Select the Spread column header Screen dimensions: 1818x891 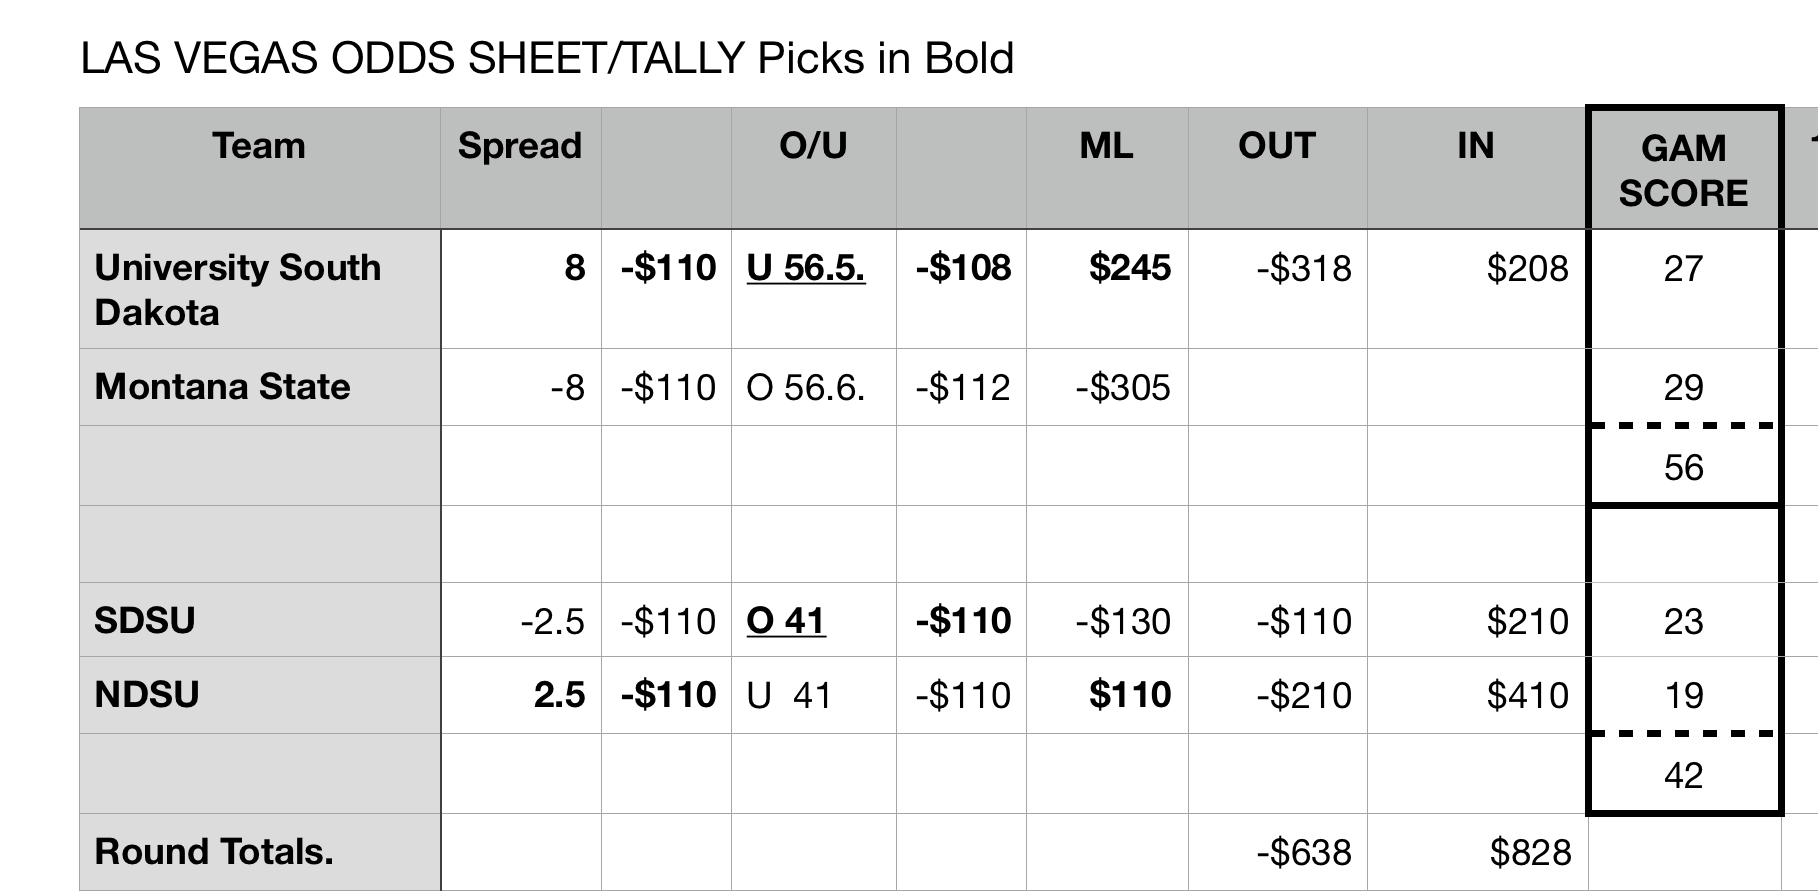point(520,168)
